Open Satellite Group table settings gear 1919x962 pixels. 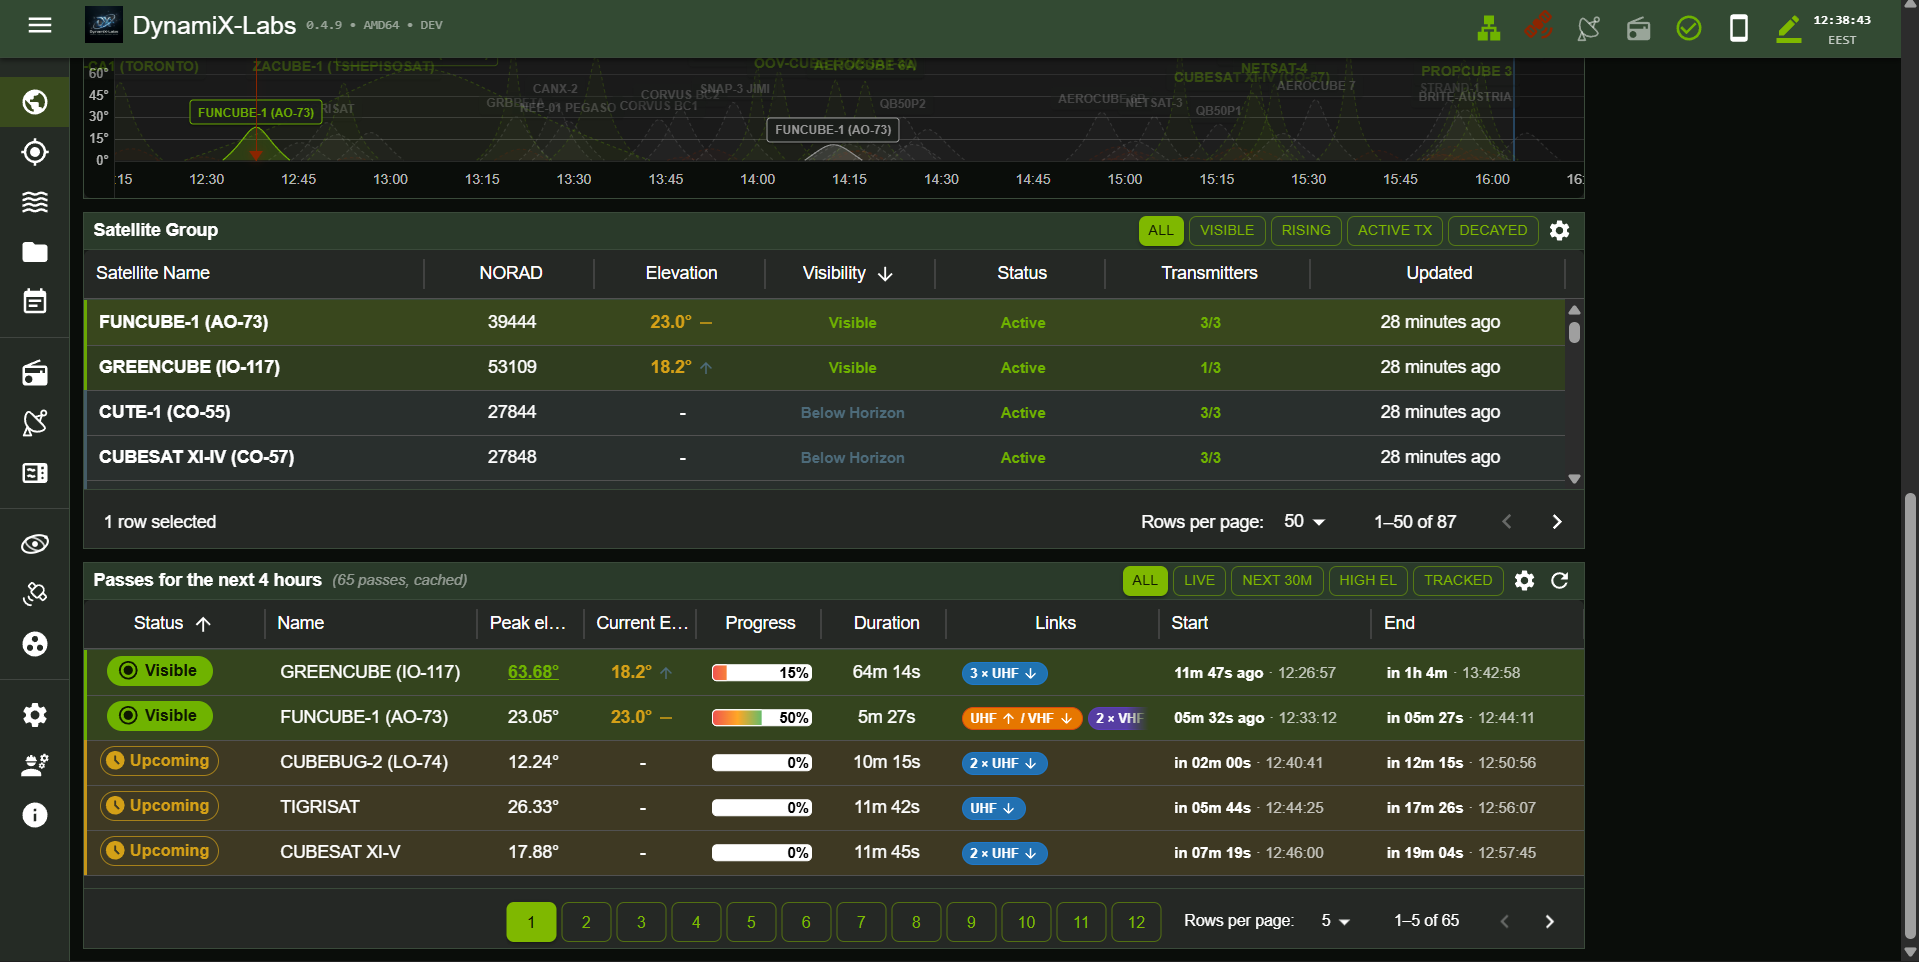(1559, 231)
